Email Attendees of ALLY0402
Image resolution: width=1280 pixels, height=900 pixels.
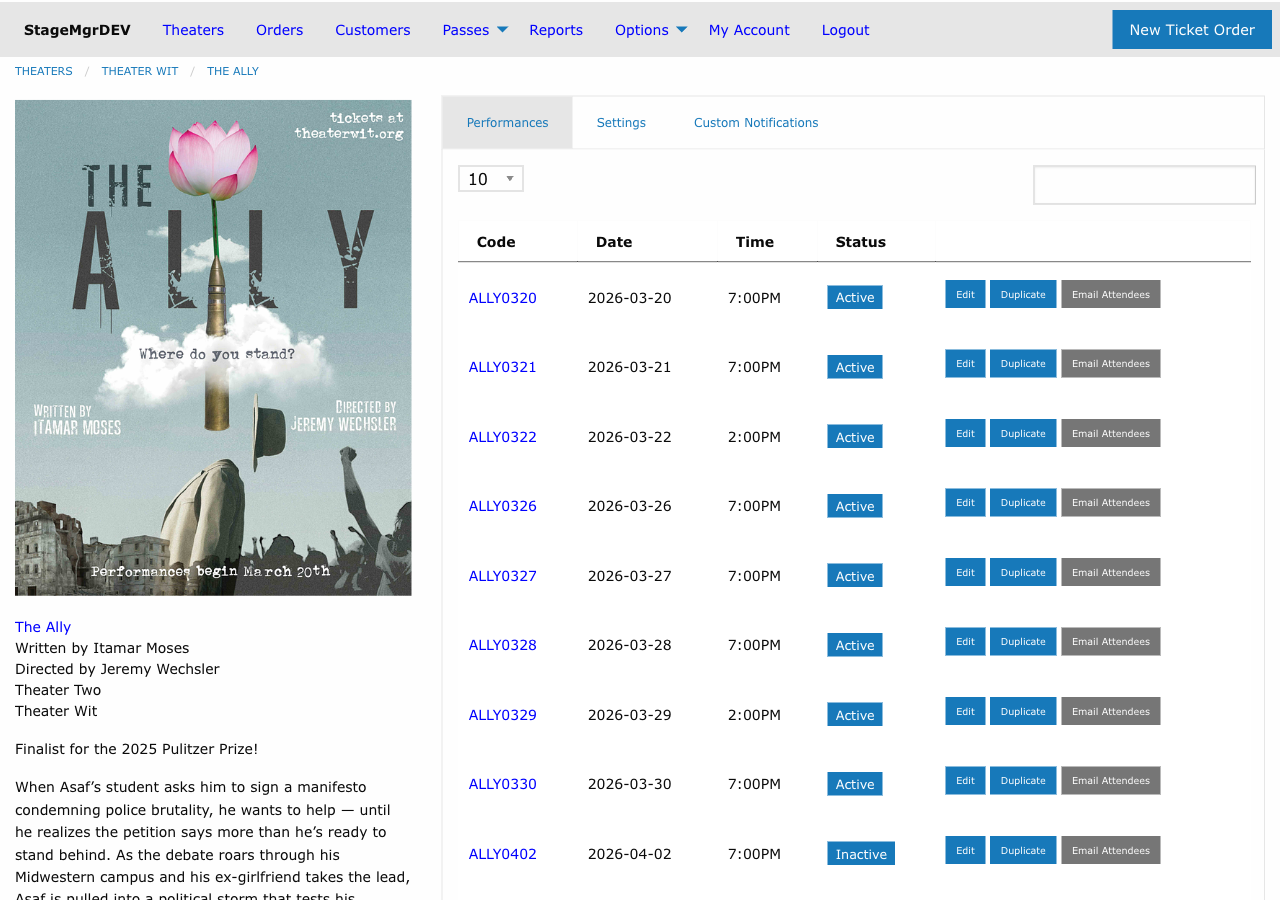click(x=1111, y=850)
